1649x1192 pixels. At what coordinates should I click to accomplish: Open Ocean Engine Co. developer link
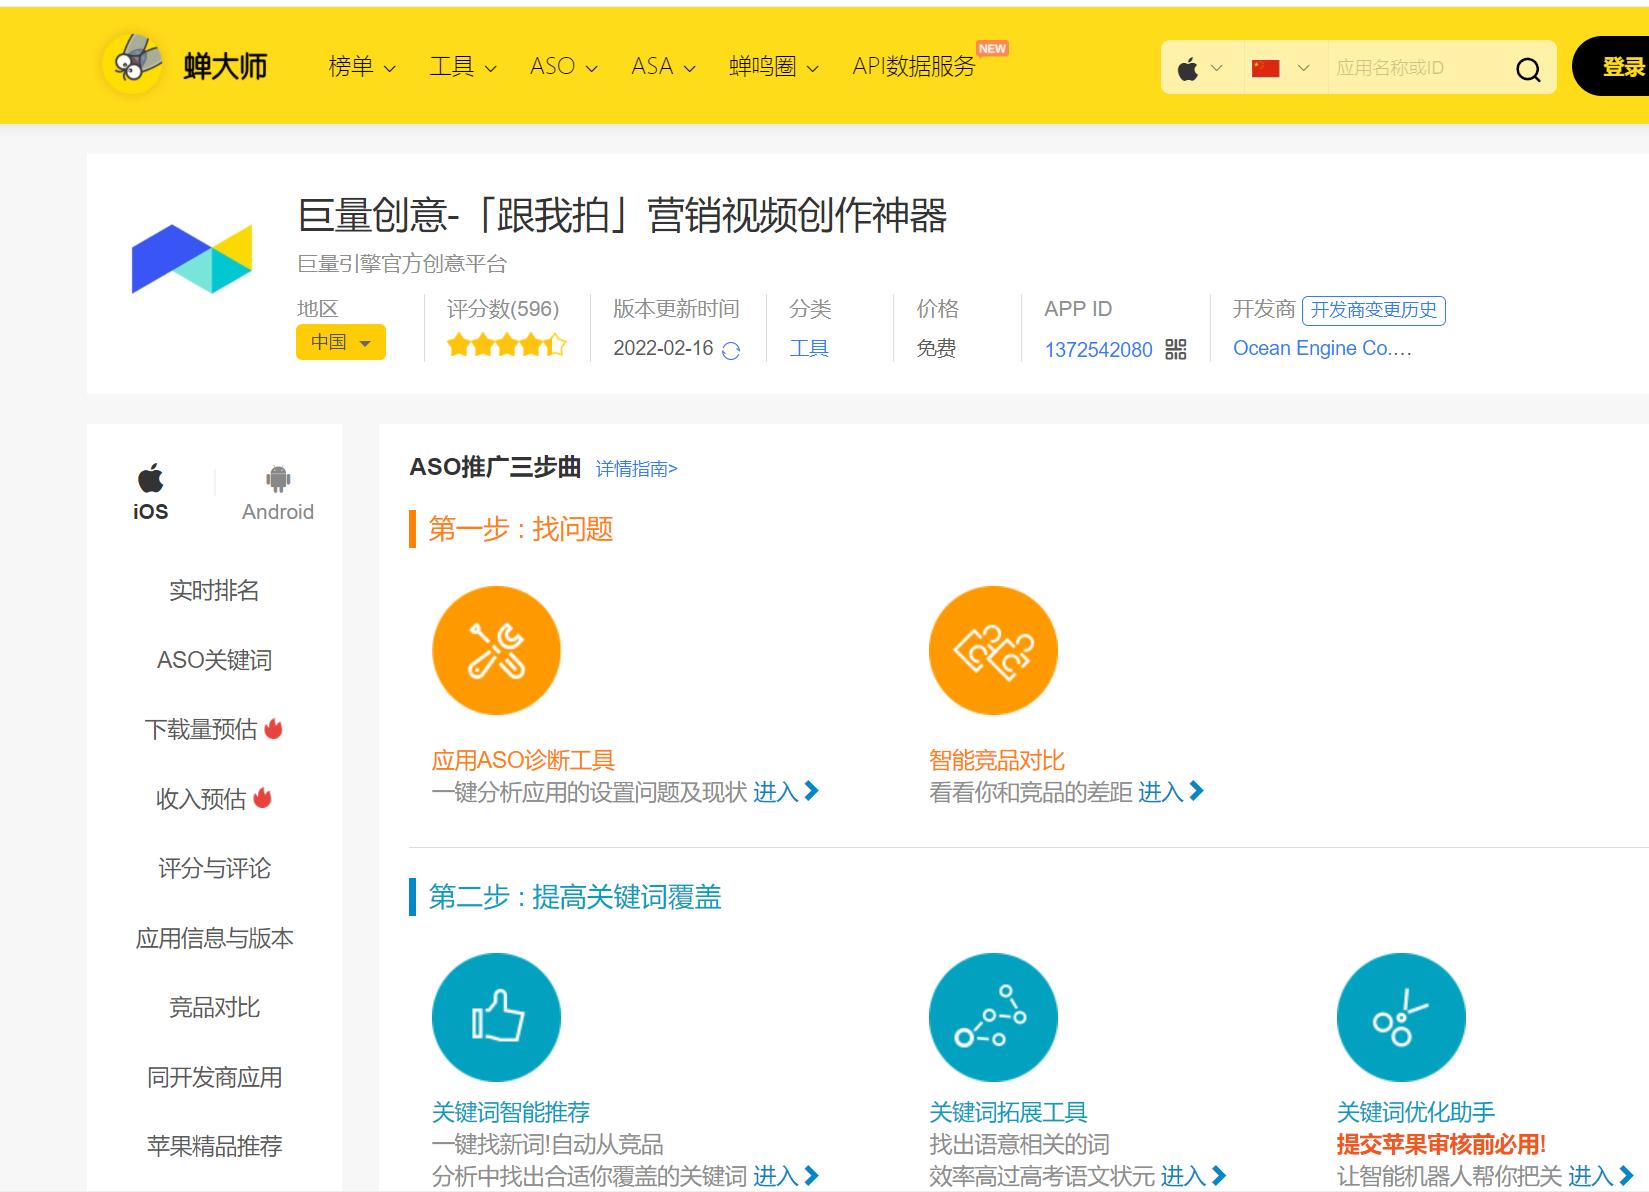coord(1322,348)
